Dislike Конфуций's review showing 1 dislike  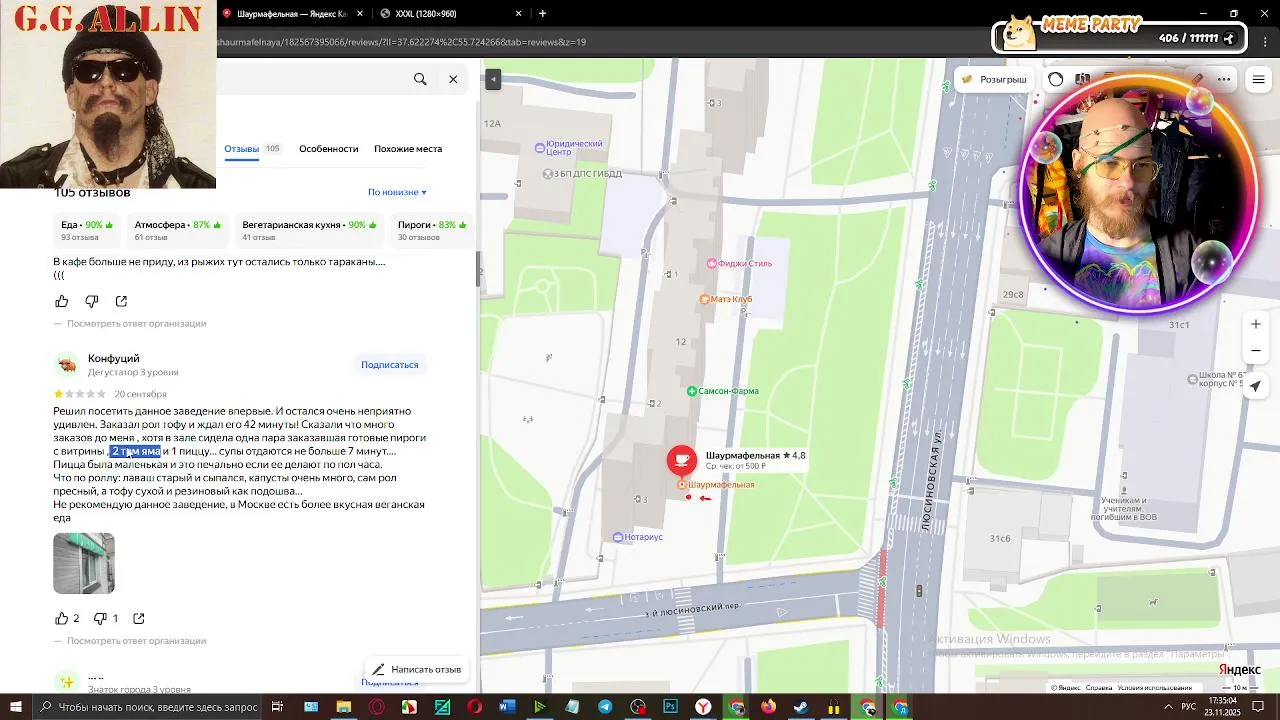click(x=106, y=618)
